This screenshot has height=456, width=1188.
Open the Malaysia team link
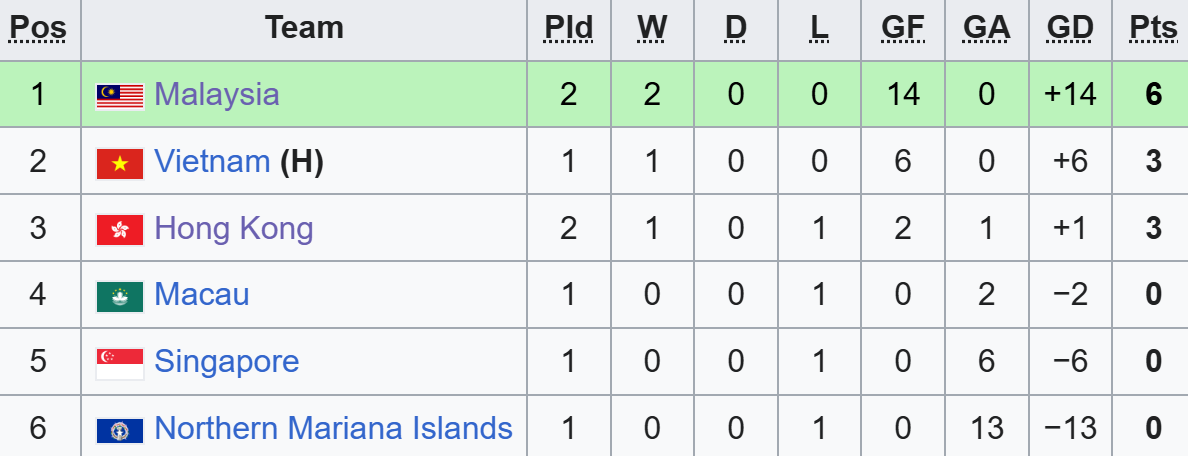click(217, 95)
